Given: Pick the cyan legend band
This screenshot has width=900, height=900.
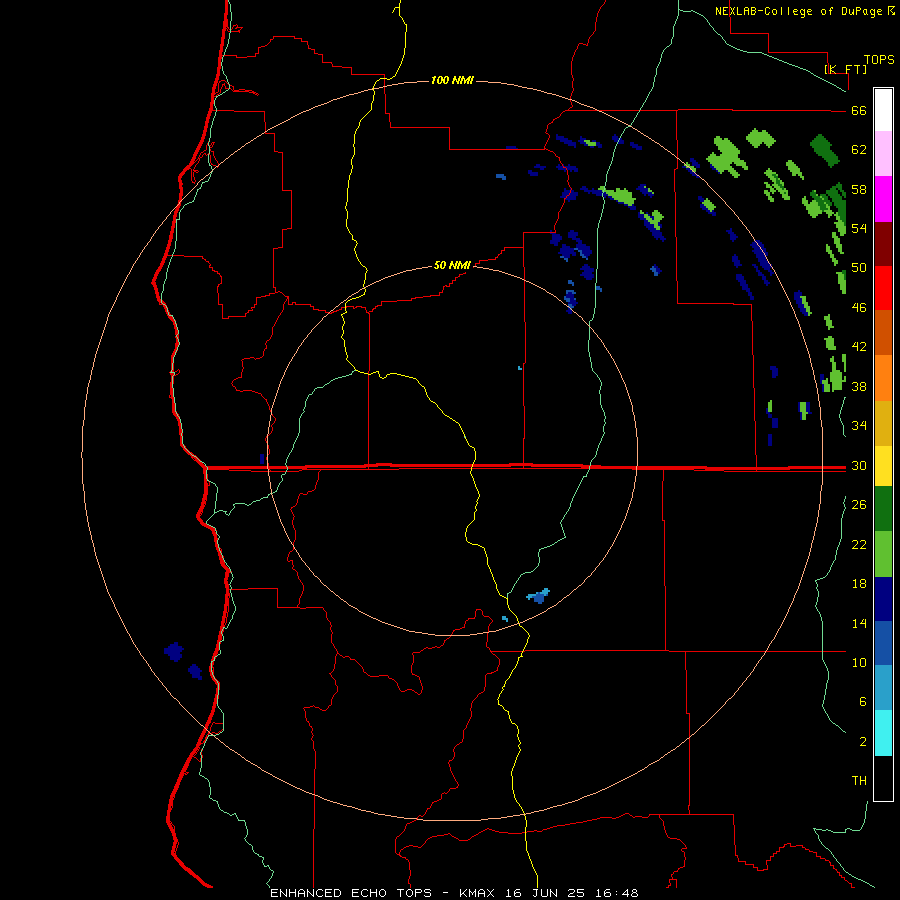Looking at the screenshot, I should tap(883, 733).
